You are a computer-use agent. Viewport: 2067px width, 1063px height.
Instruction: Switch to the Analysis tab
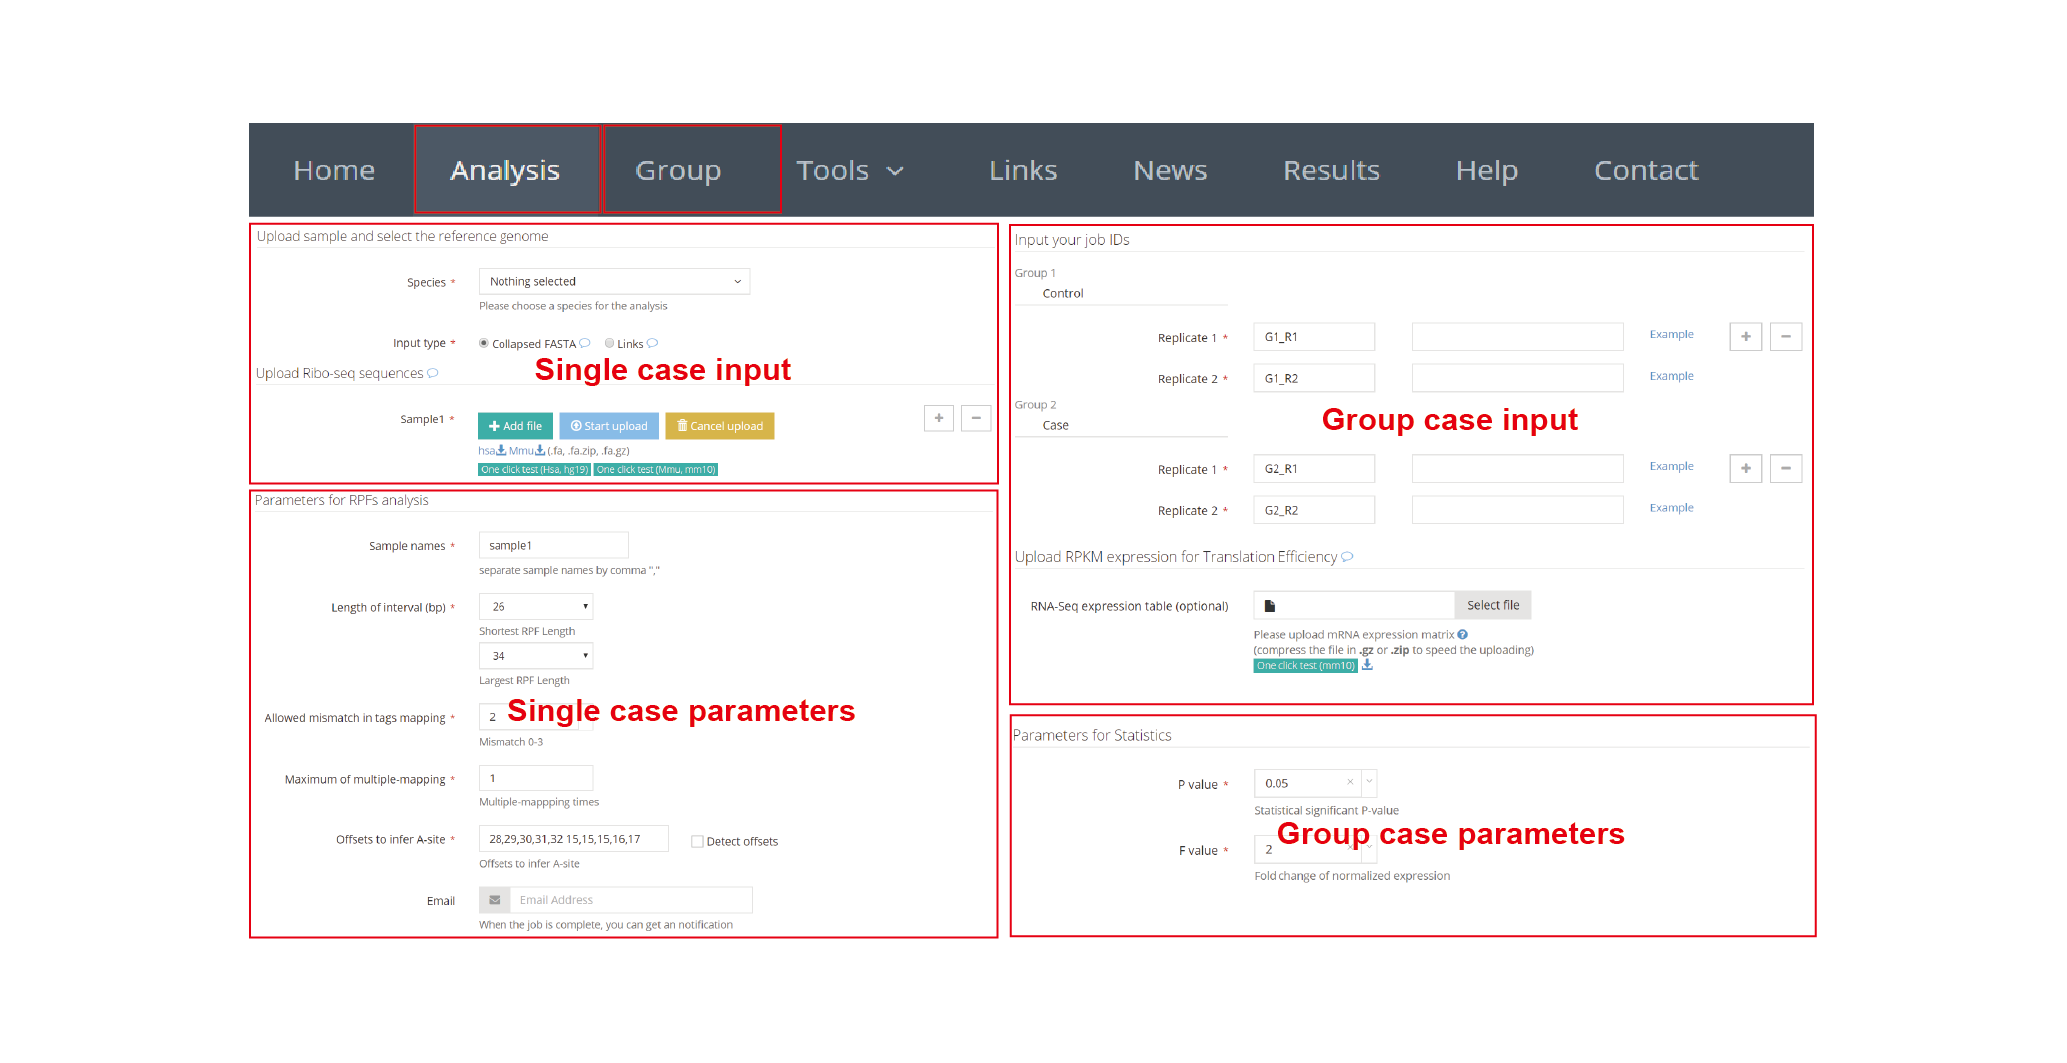click(x=505, y=170)
